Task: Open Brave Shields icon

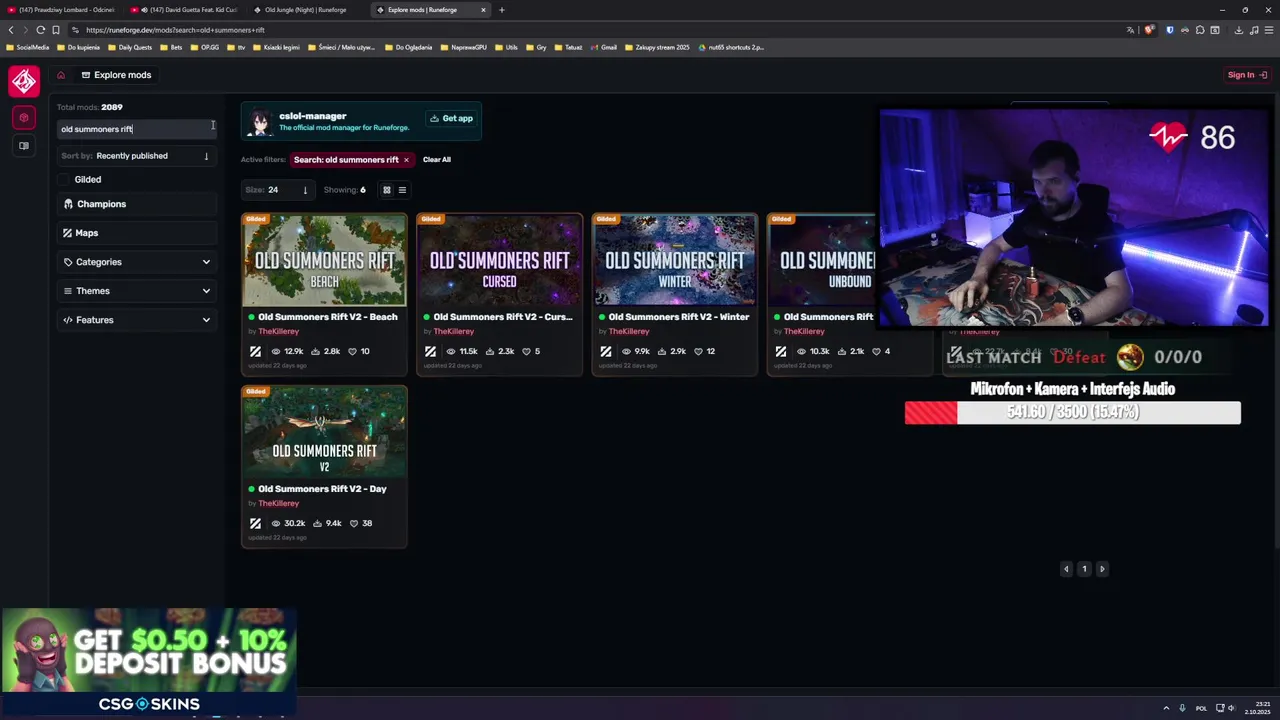Action: [x=1148, y=30]
